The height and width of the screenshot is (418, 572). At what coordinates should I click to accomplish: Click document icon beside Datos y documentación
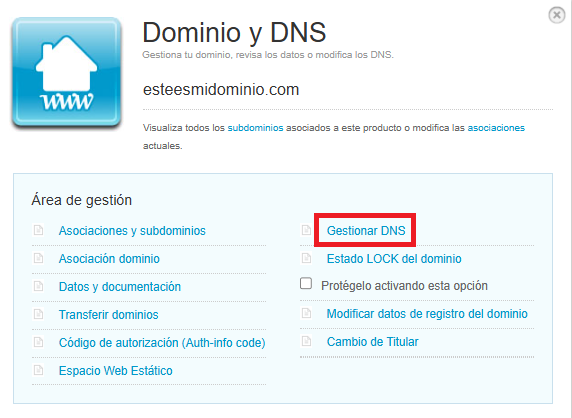coord(38,286)
